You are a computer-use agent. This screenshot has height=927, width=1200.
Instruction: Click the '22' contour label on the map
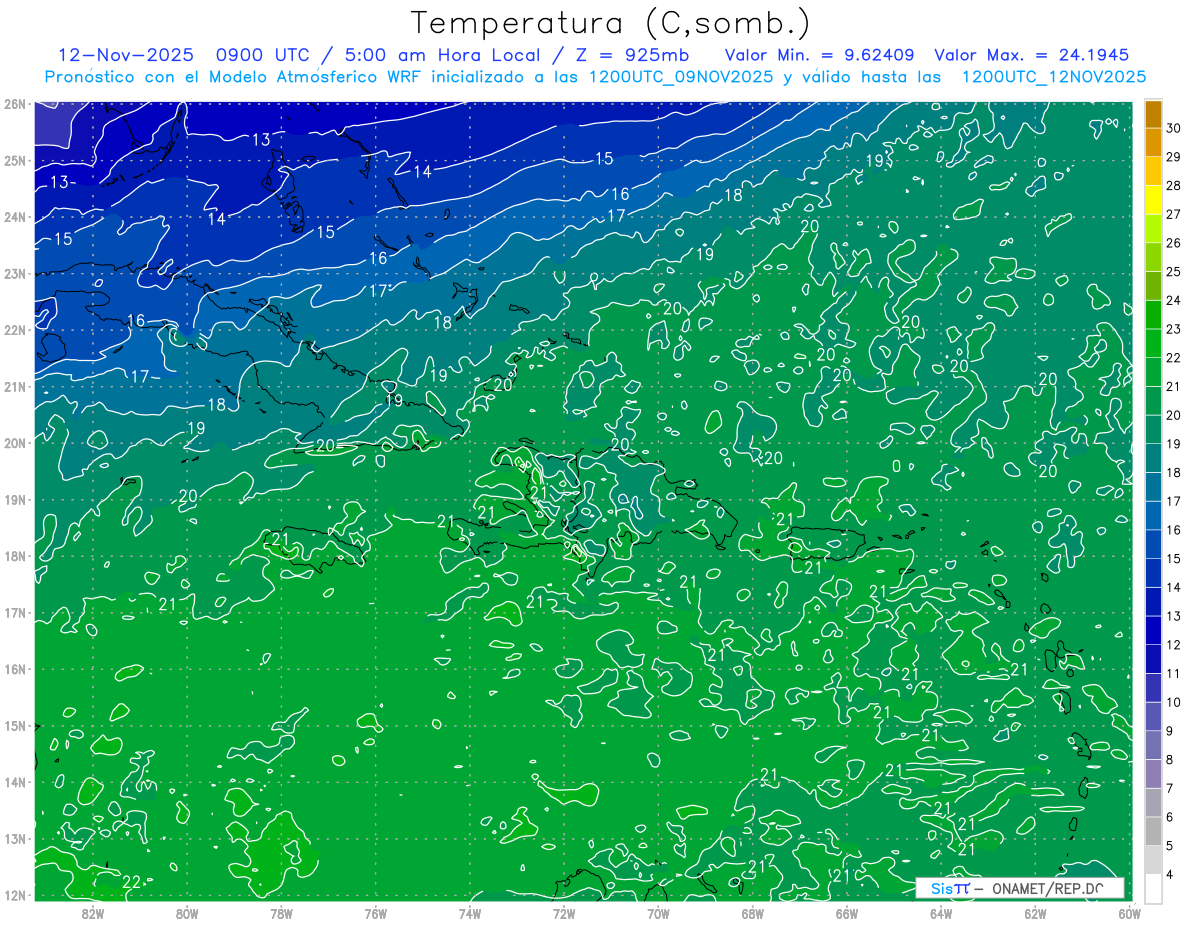click(x=131, y=881)
